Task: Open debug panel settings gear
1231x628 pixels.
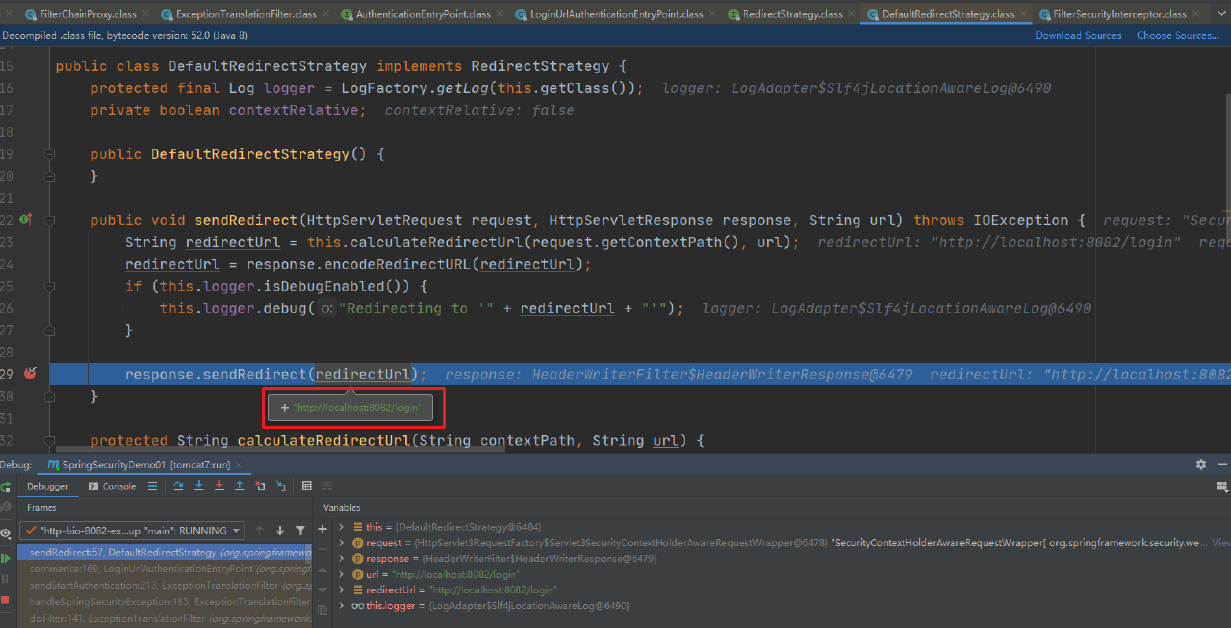Action: coord(1201,465)
